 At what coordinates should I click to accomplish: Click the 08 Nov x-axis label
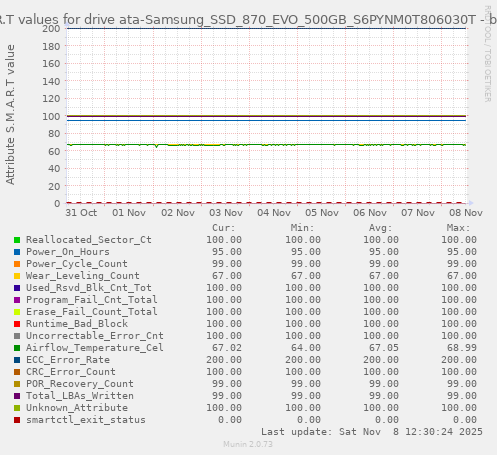click(466, 213)
